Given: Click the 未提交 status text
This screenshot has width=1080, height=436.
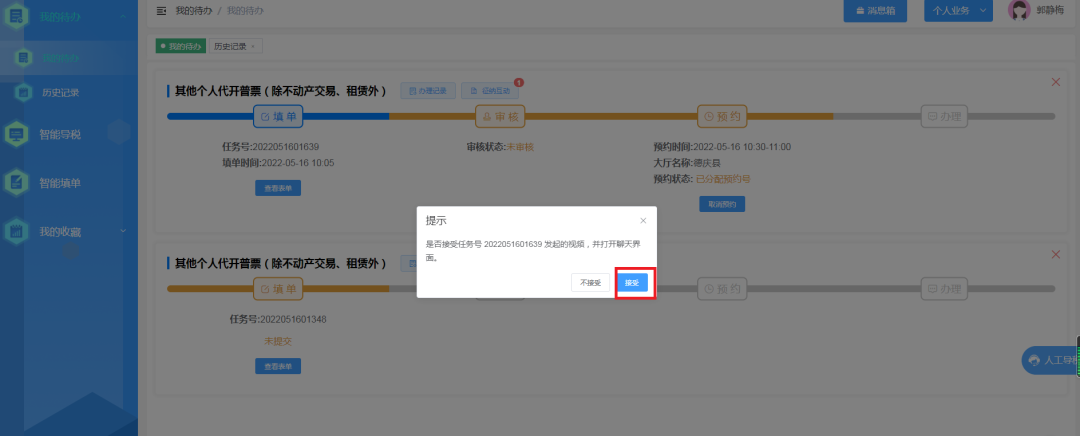Looking at the screenshot, I should [x=278, y=341].
